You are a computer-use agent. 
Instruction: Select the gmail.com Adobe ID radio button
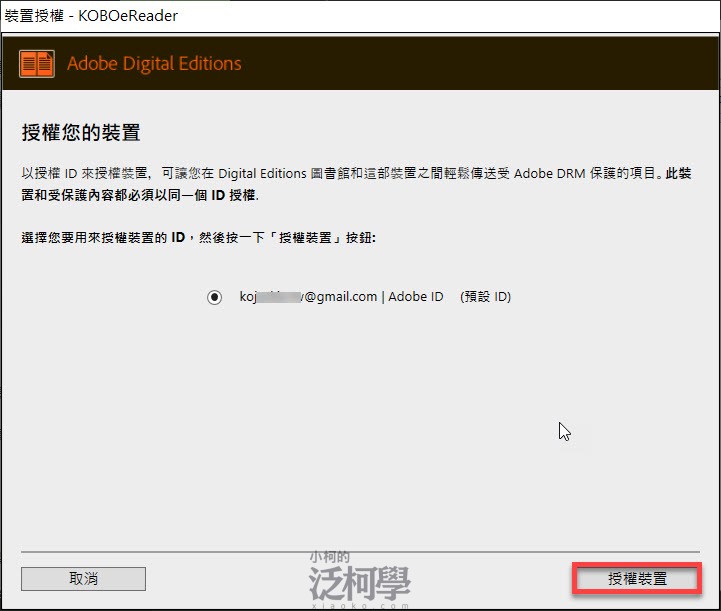(214, 297)
